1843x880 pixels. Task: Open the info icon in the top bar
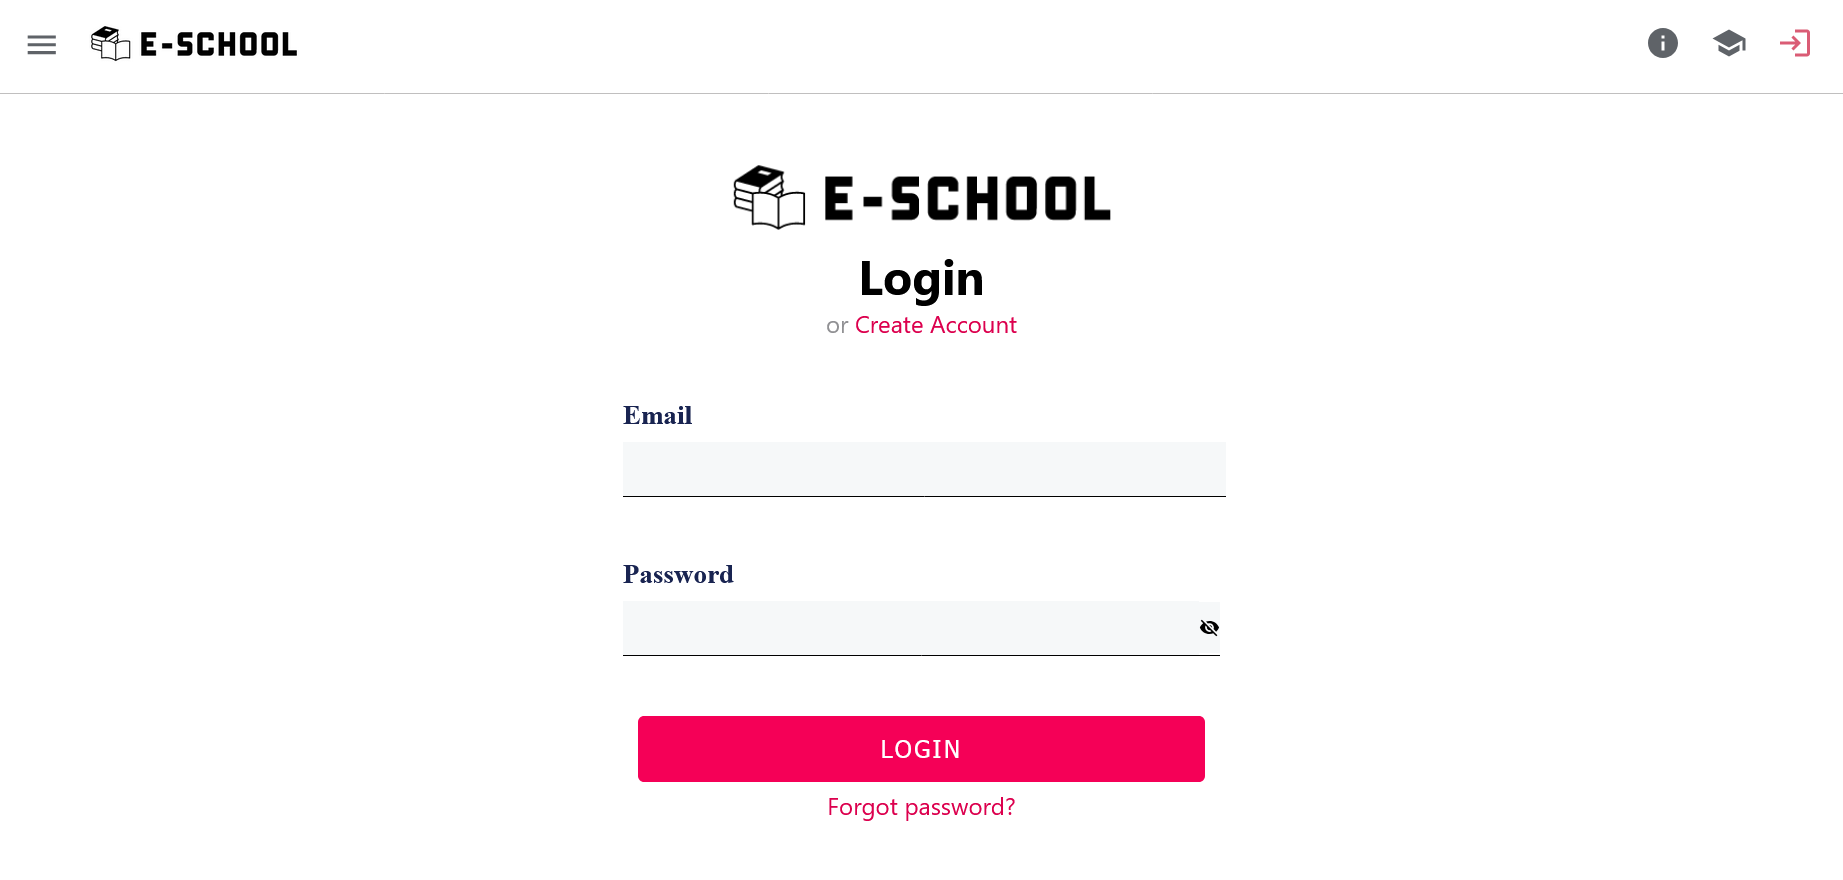[x=1662, y=43]
